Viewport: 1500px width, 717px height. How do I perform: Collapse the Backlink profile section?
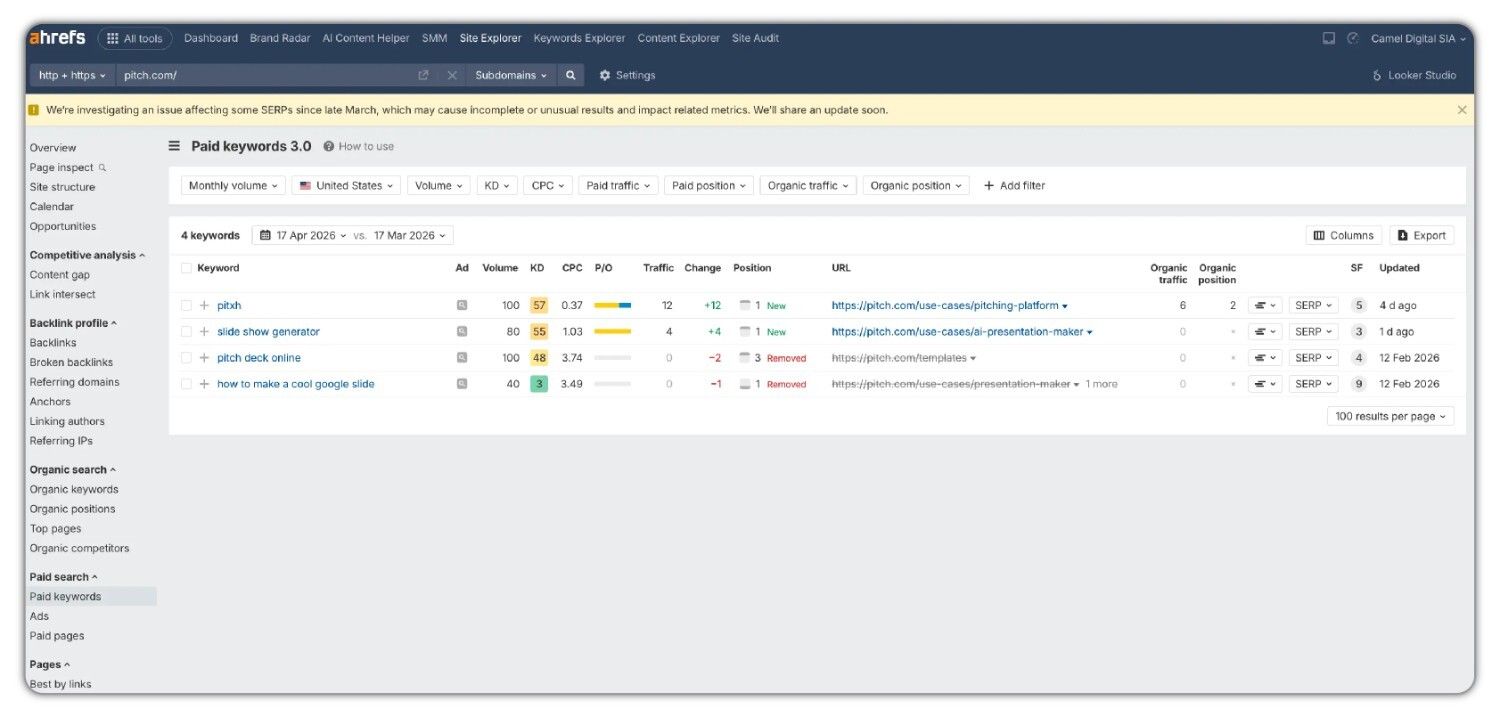point(73,323)
